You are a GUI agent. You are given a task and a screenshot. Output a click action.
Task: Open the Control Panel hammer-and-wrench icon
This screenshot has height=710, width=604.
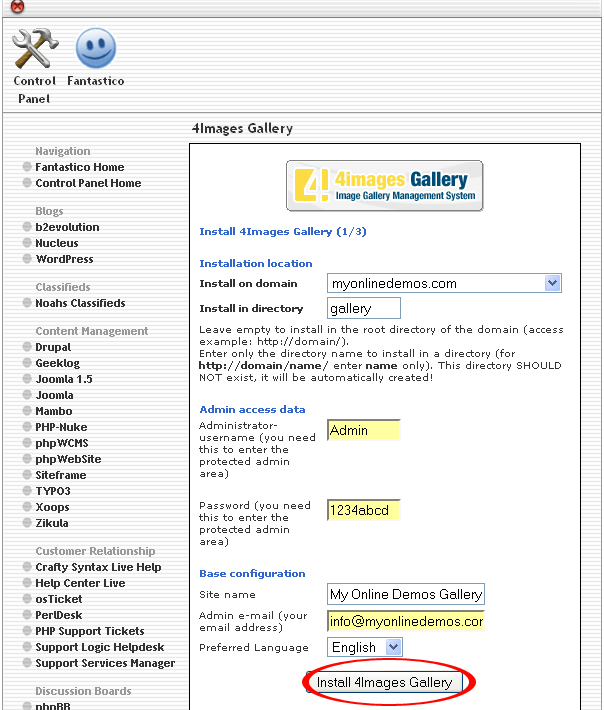(35, 48)
